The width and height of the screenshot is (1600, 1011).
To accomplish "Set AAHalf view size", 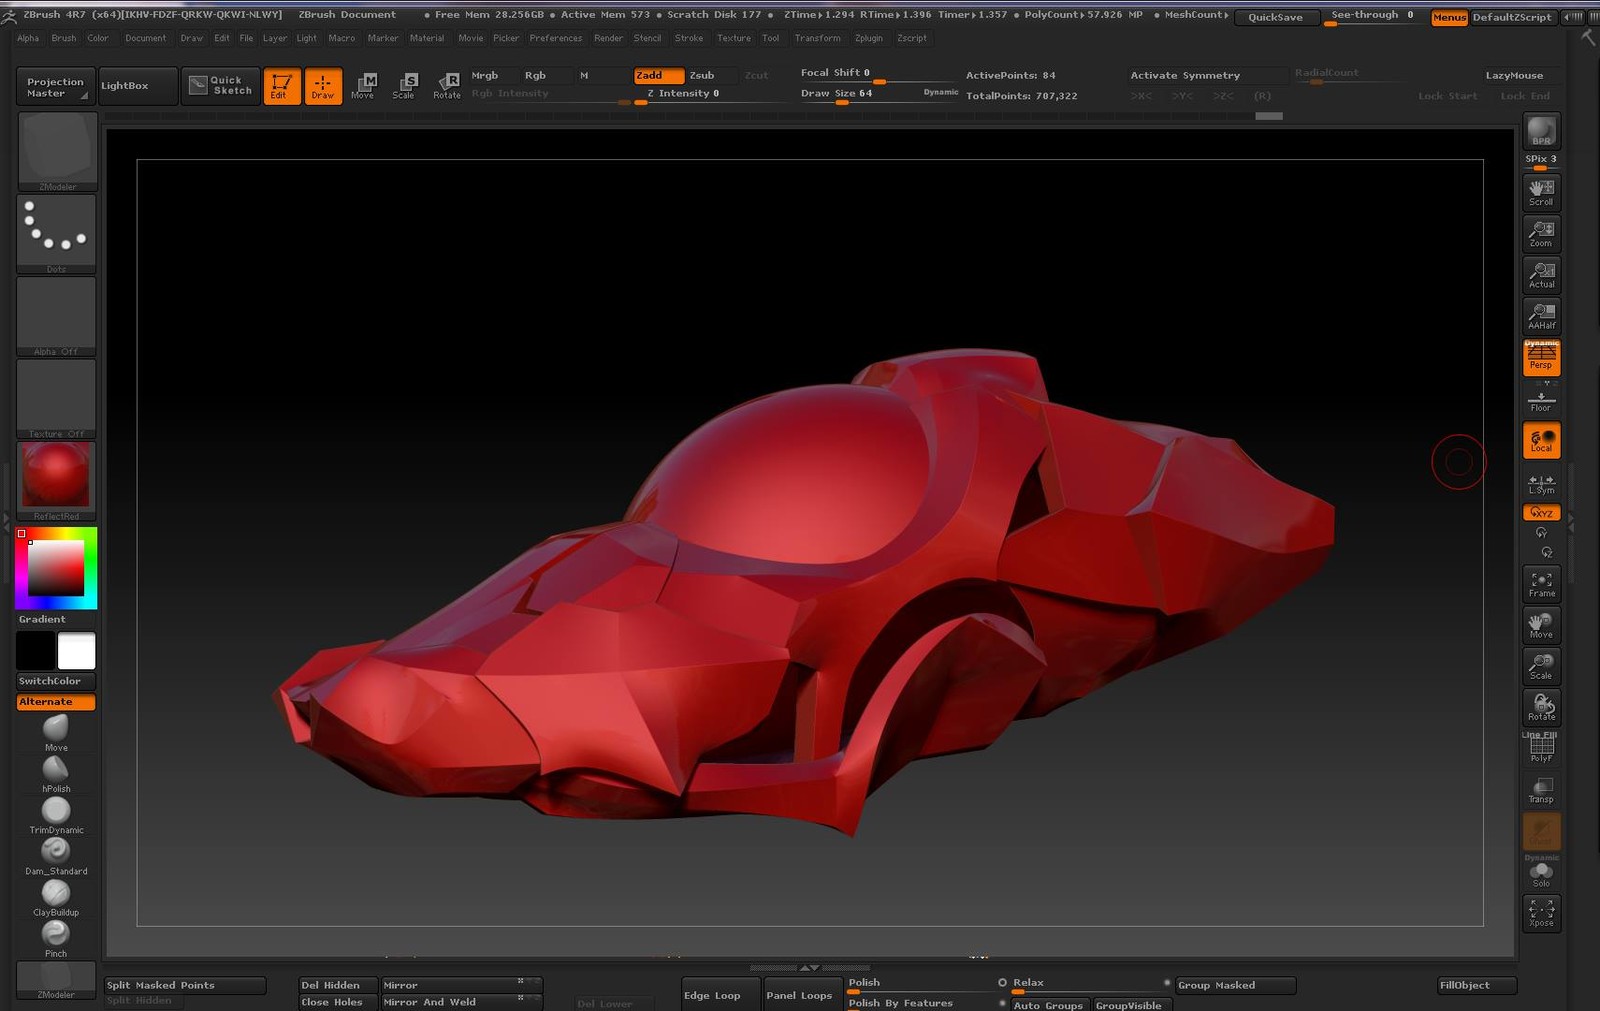I will pyautogui.click(x=1541, y=315).
